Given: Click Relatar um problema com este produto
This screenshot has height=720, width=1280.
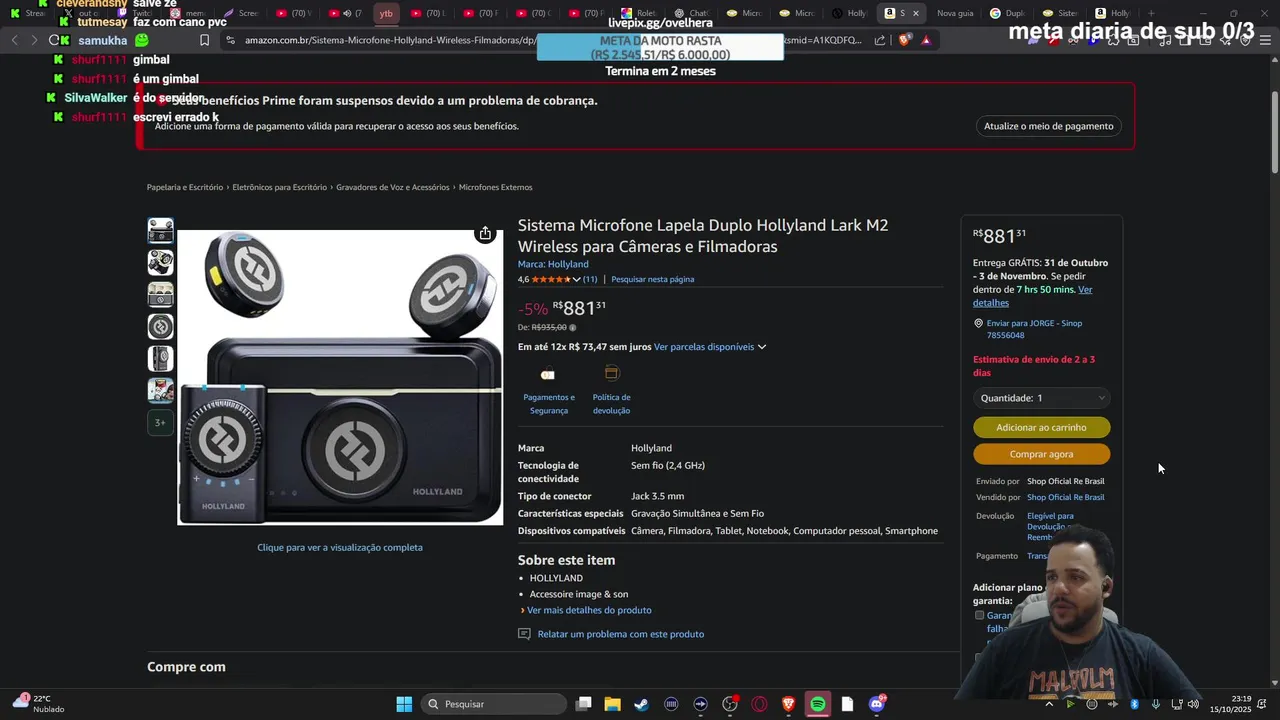Looking at the screenshot, I should pos(621,634).
